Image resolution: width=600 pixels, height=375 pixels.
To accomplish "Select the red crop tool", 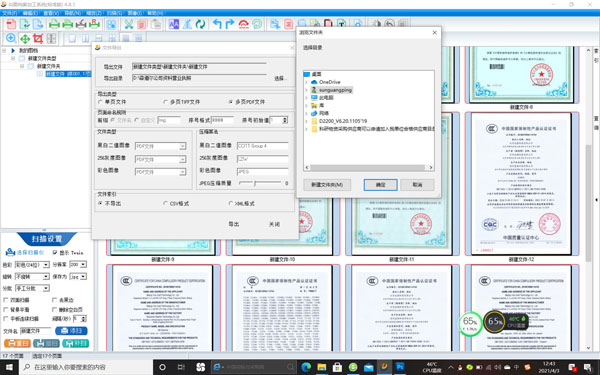I will (38, 38).
